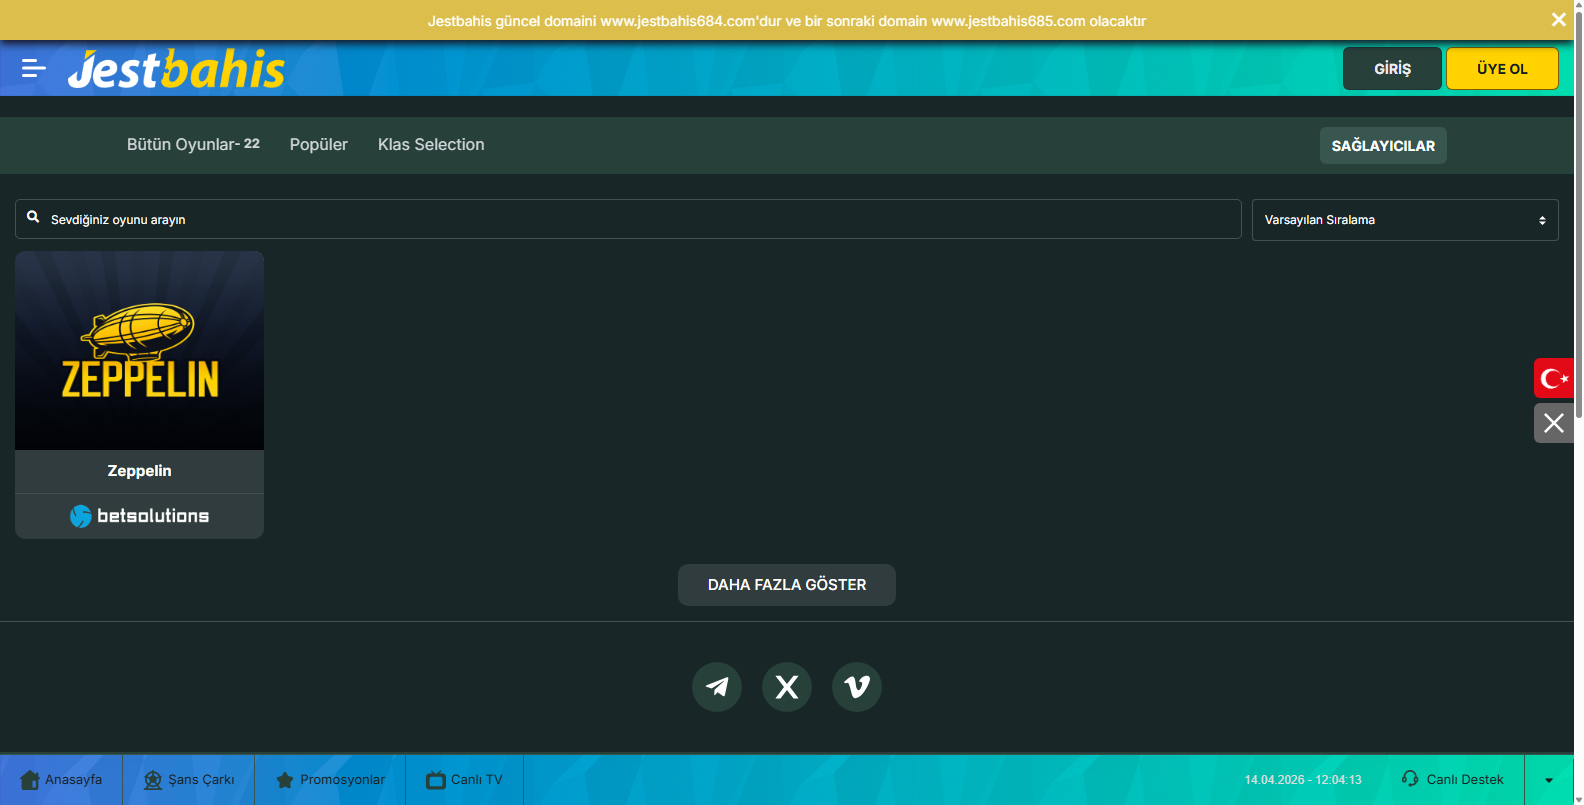The image size is (1584, 805).
Task: Collapse the bottom bar with the arrow
Action: pyautogui.click(x=1549, y=780)
